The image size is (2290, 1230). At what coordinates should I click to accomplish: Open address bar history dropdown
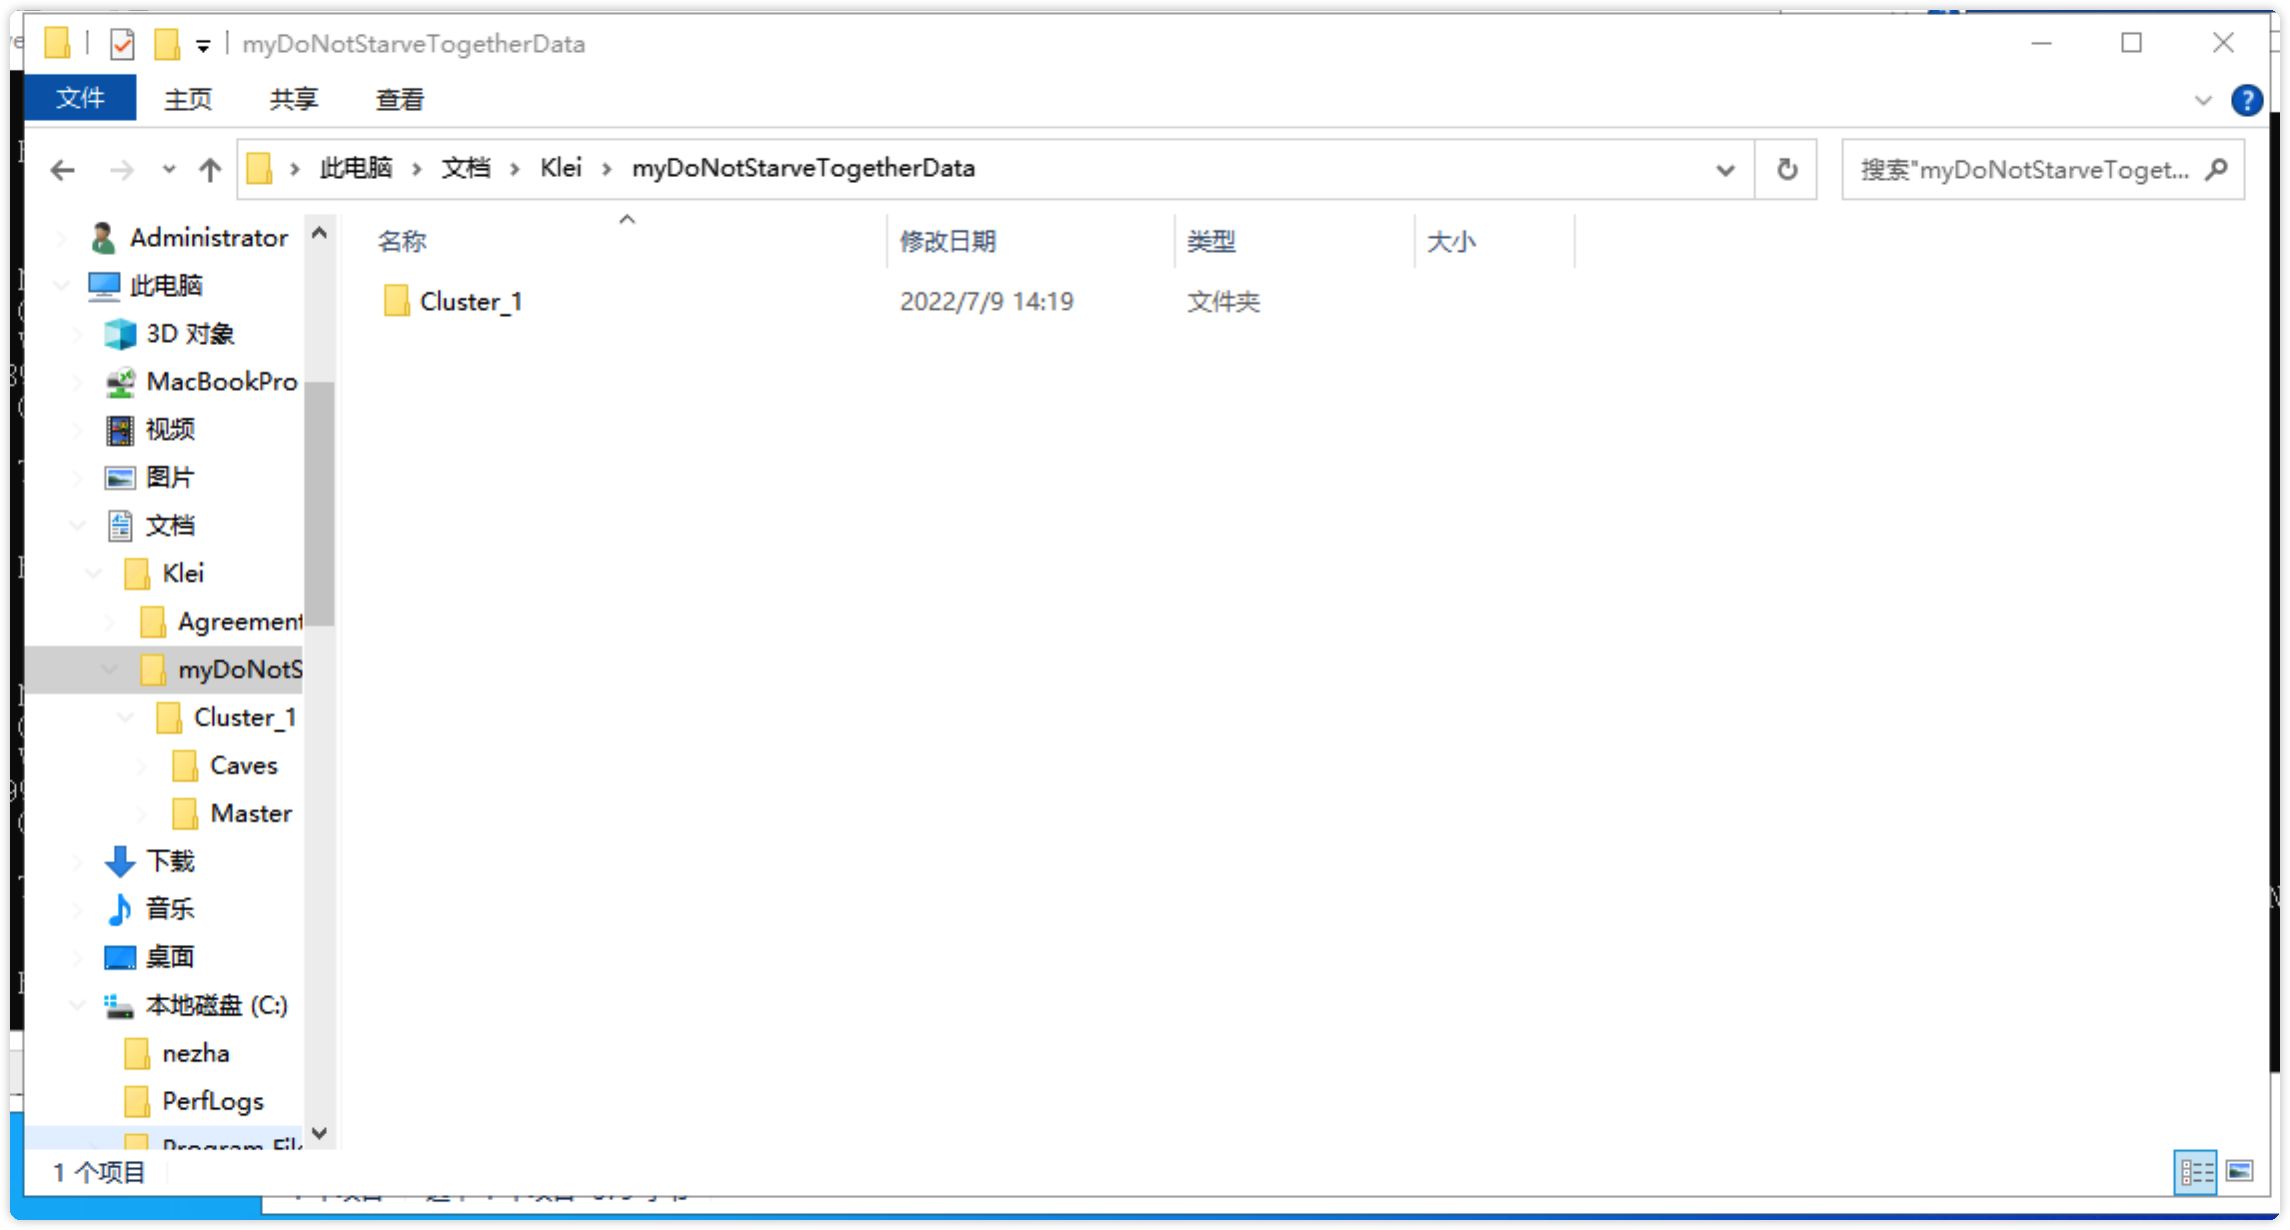1725,170
